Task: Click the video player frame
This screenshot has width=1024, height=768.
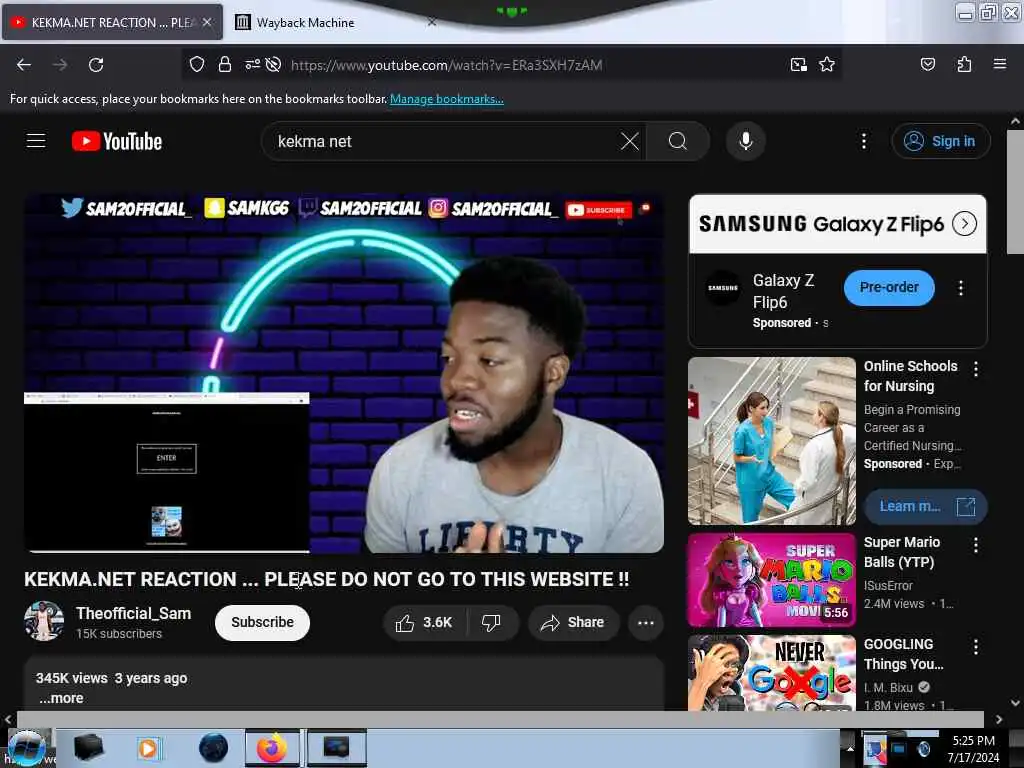Action: click(x=344, y=374)
